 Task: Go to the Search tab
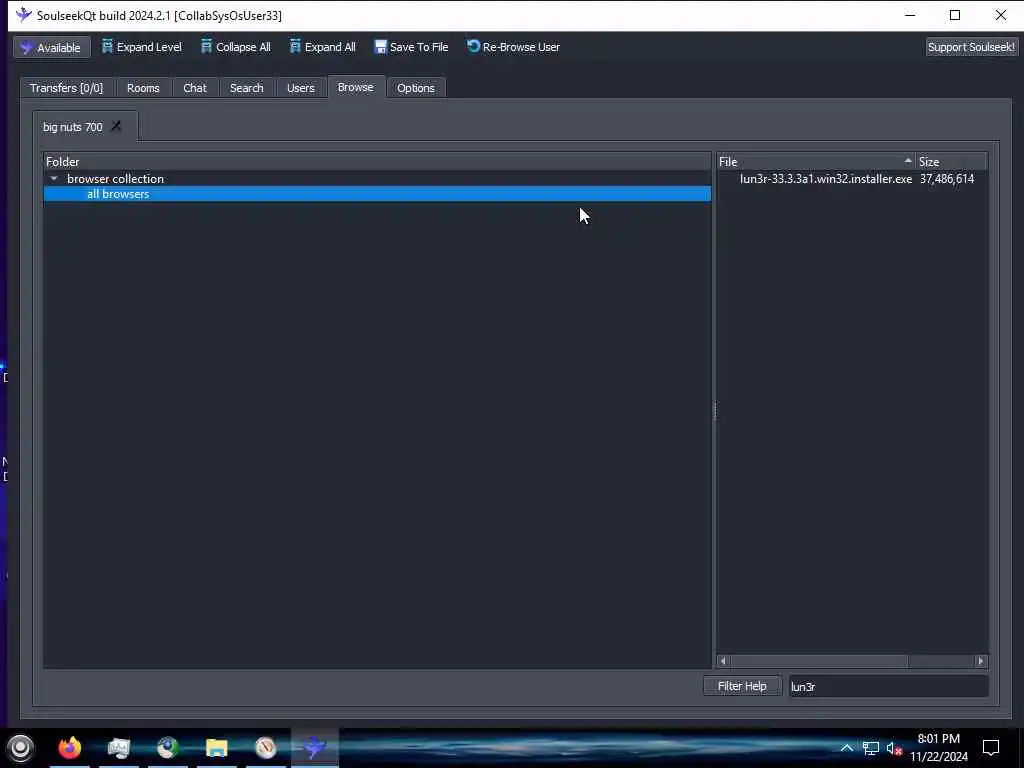[x=246, y=88]
